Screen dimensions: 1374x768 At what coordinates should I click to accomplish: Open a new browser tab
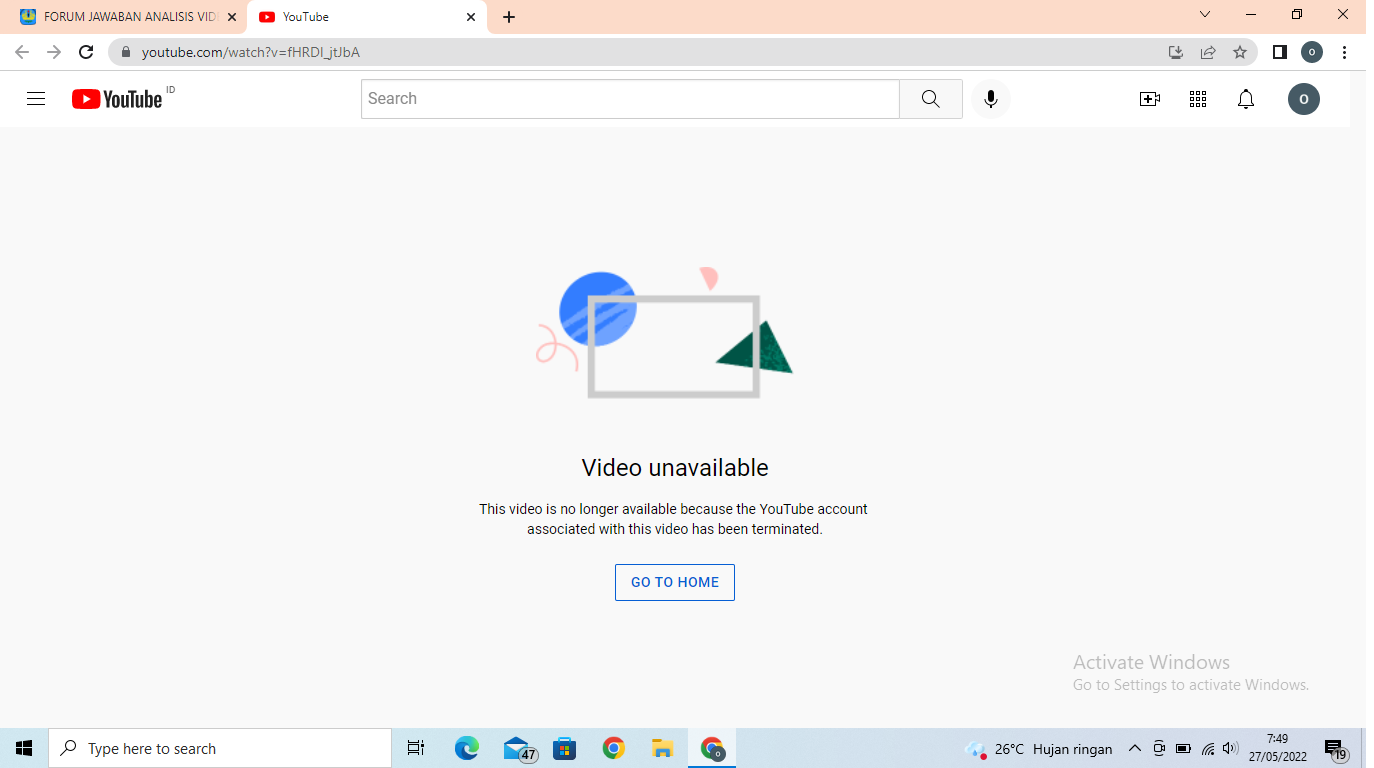click(x=509, y=17)
